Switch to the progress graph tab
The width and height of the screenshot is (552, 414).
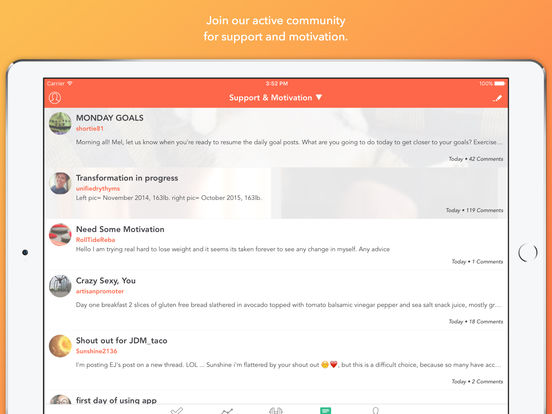click(227, 411)
